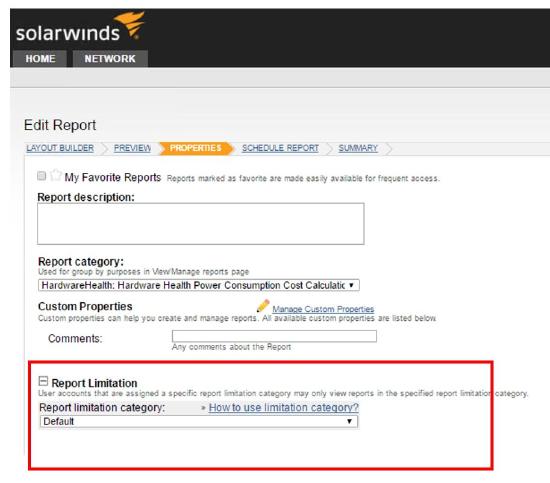Click the SolarWinds logo
550x483 pixels.
click(x=80, y=27)
